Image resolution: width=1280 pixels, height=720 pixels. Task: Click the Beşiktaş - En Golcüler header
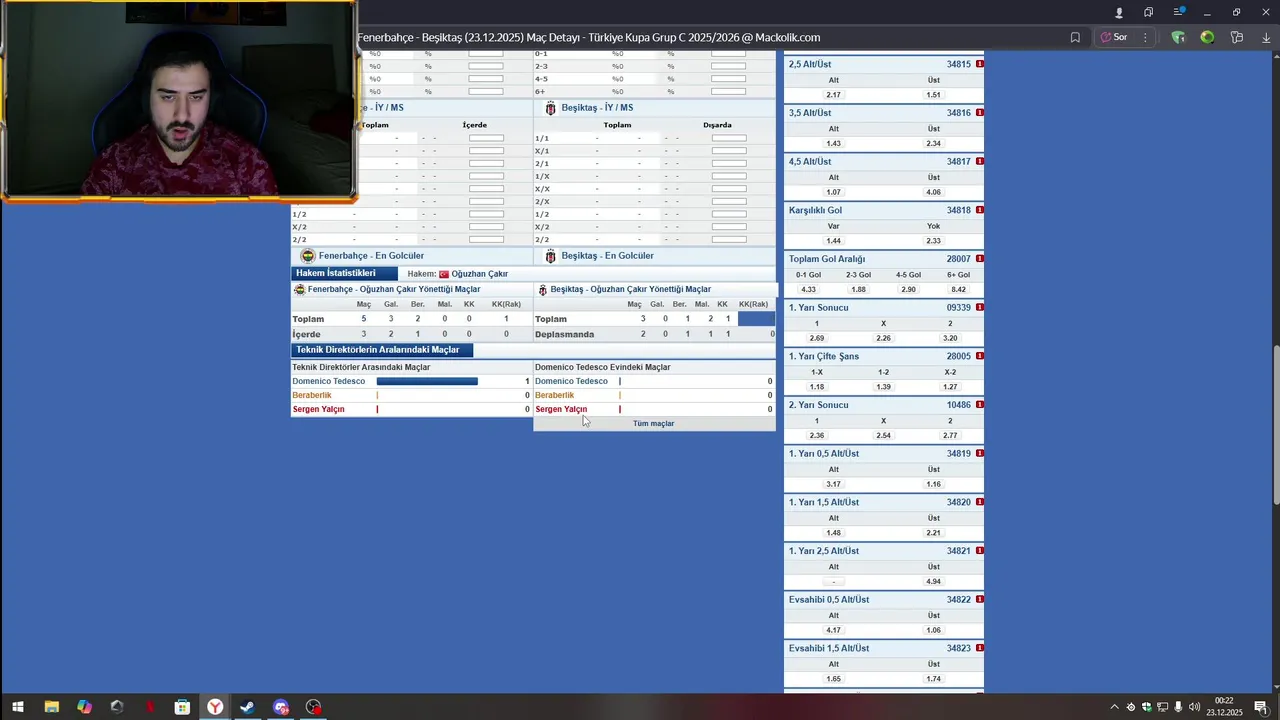click(607, 256)
